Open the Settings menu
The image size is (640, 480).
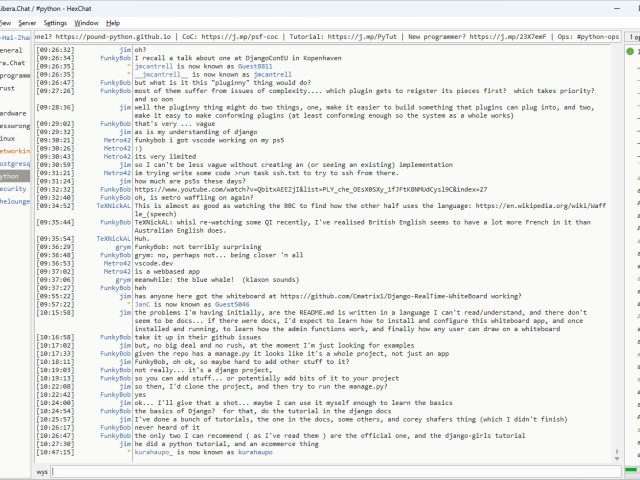tap(55, 22)
